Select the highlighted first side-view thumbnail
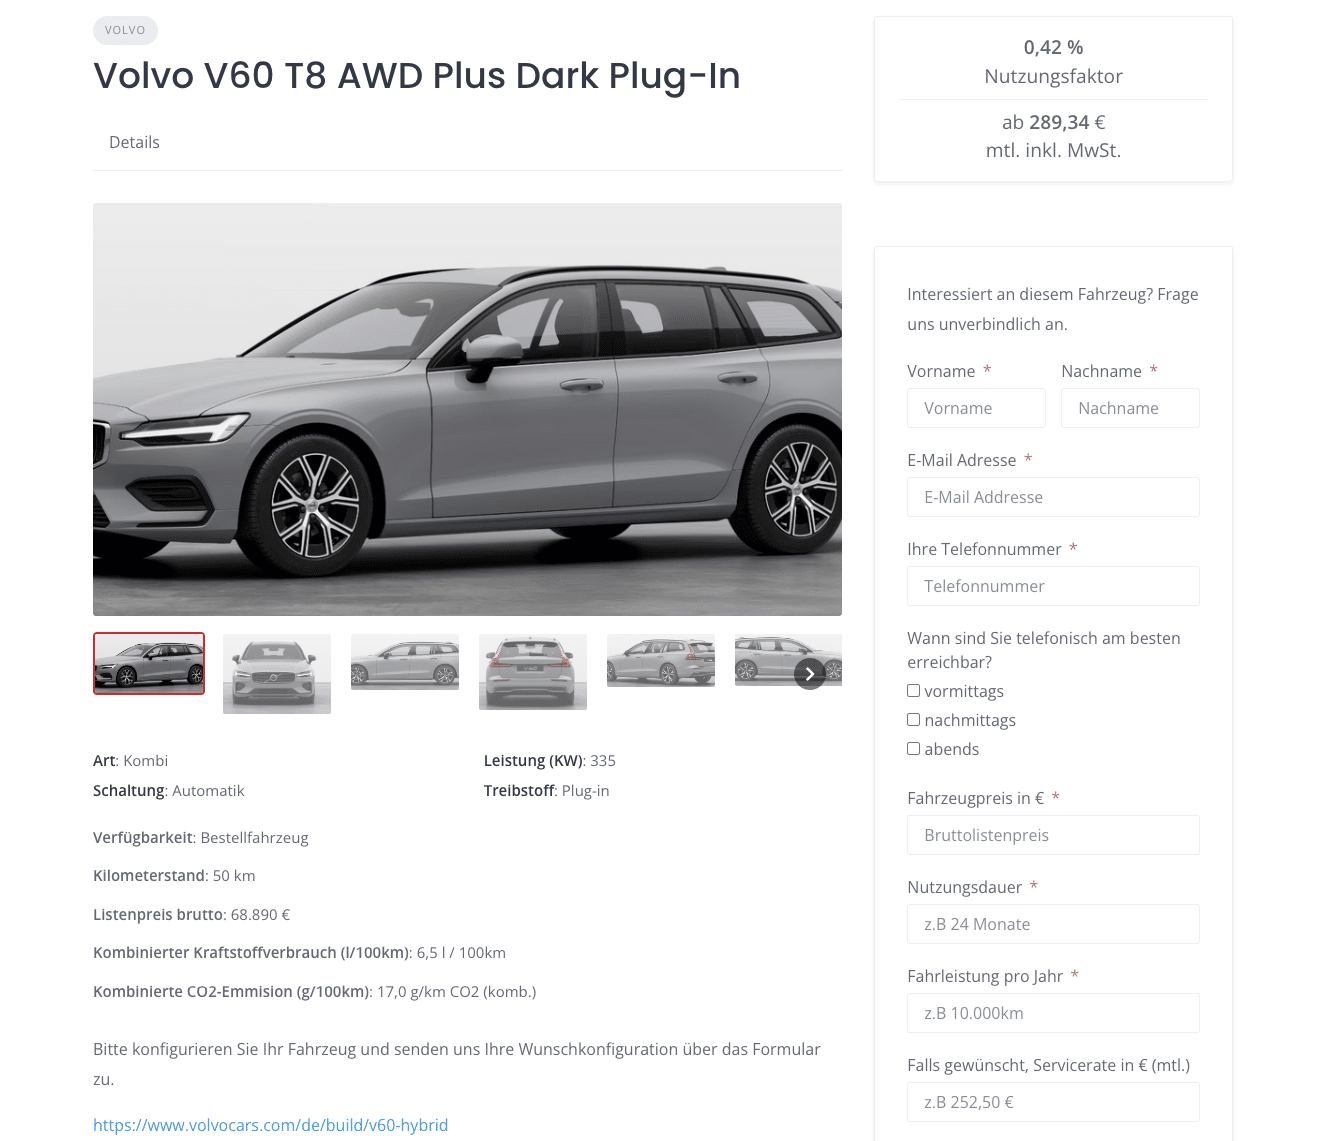The height and width of the screenshot is (1141, 1338). tap(149, 663)
